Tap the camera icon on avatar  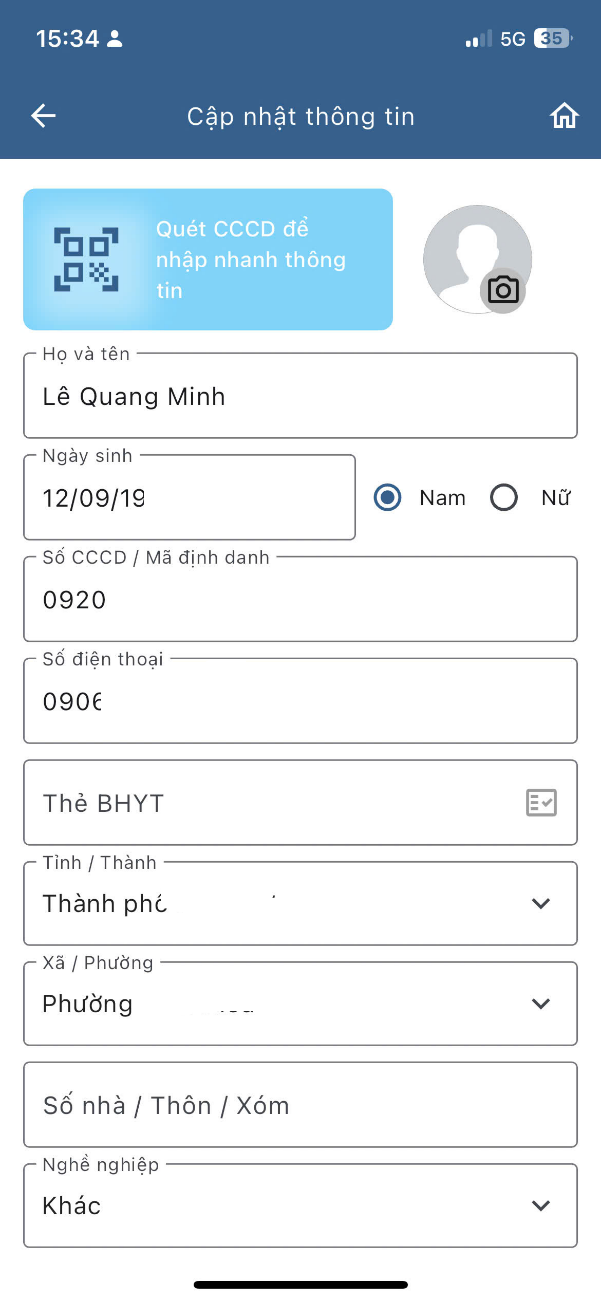click(x=502, y=290)
